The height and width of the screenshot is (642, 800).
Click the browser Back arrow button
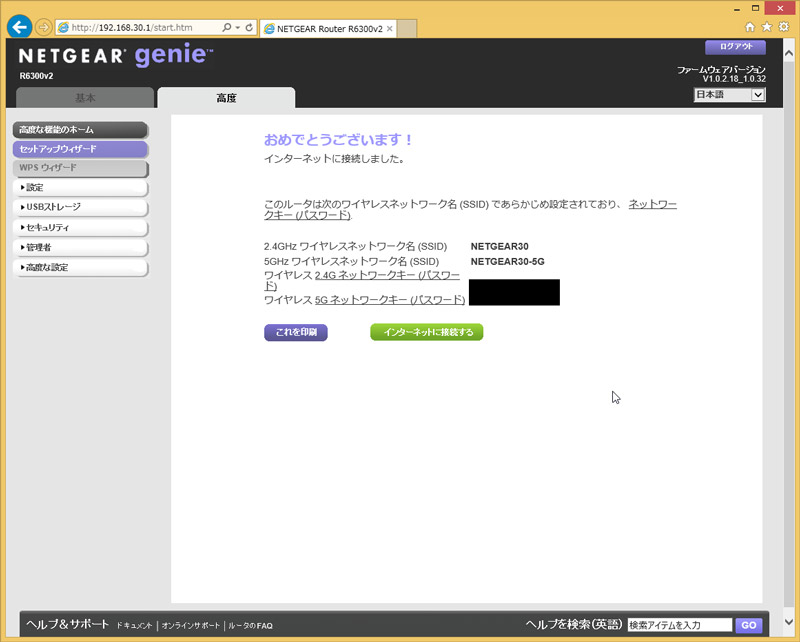point(17,27)
